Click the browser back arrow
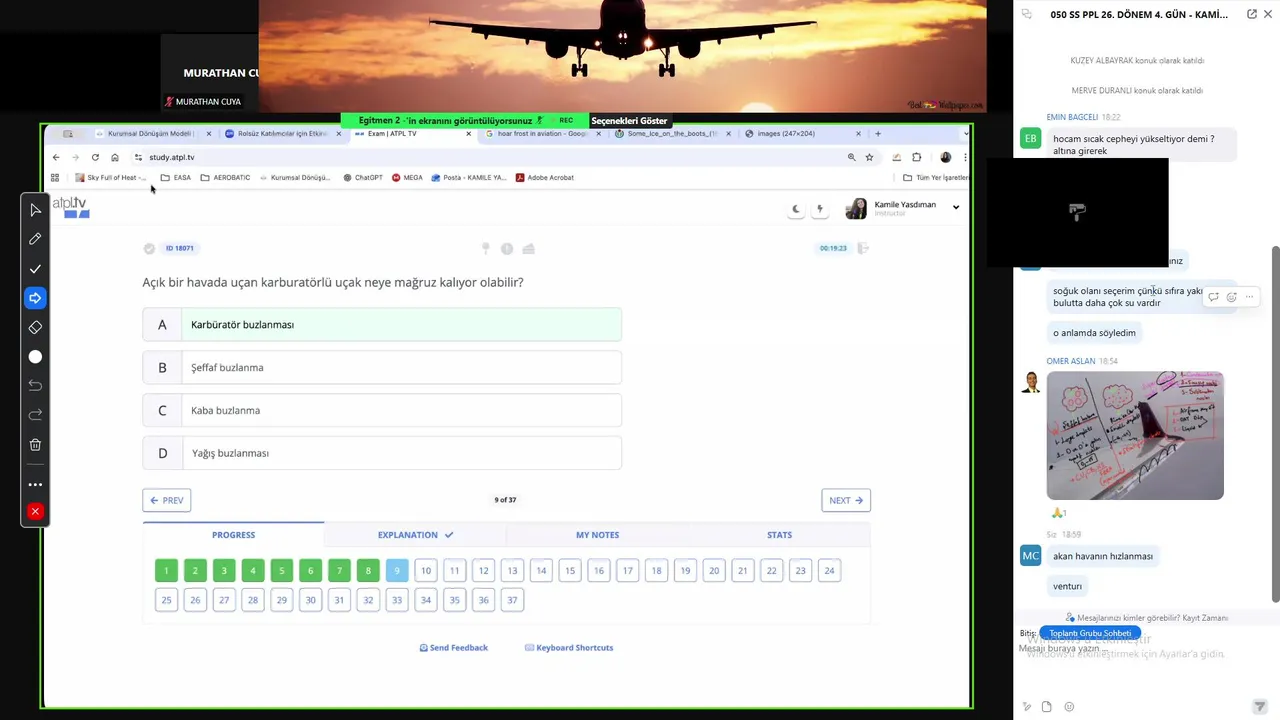This screenshot has height=720, width=1280. coord(56,157)
